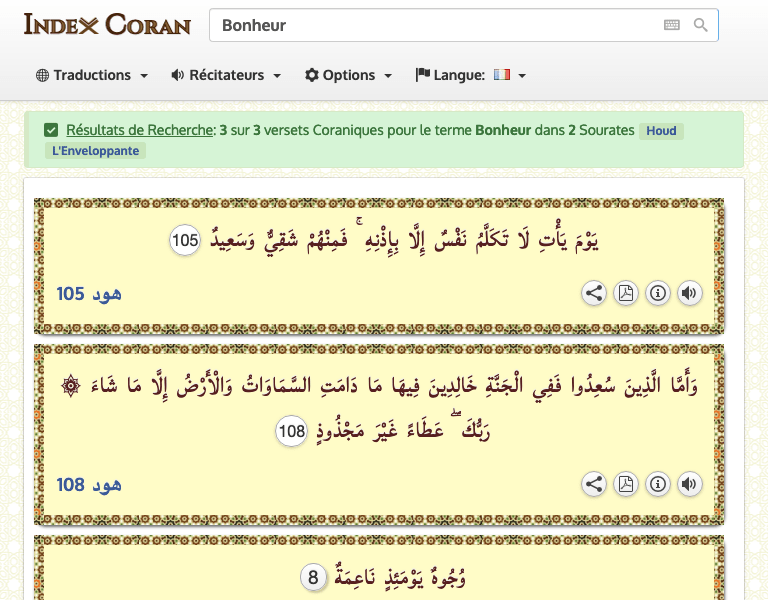
Task: Click the share icon for verse Houd 105
Action: click(x=594, y=293)
